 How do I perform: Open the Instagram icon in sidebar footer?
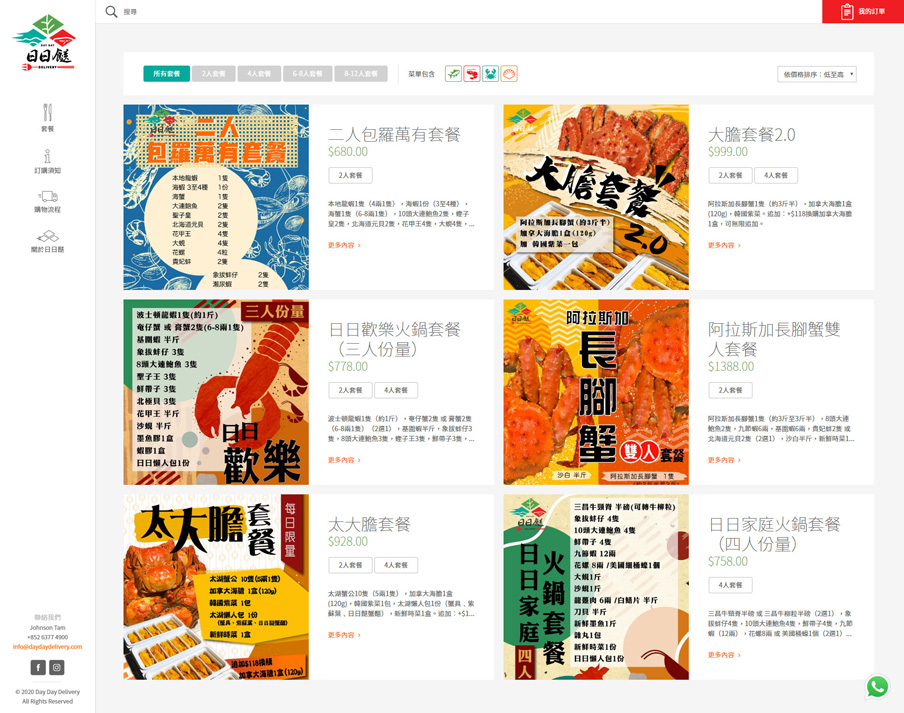[x=57, y=667]
